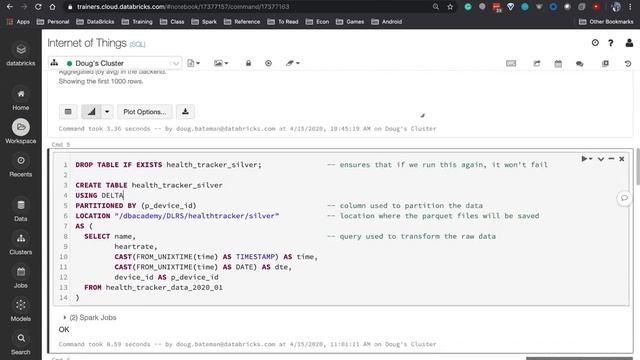Download the results as CSV
Image resolution: width=640 pixels, height=360 pixels.
coord(185,112)
